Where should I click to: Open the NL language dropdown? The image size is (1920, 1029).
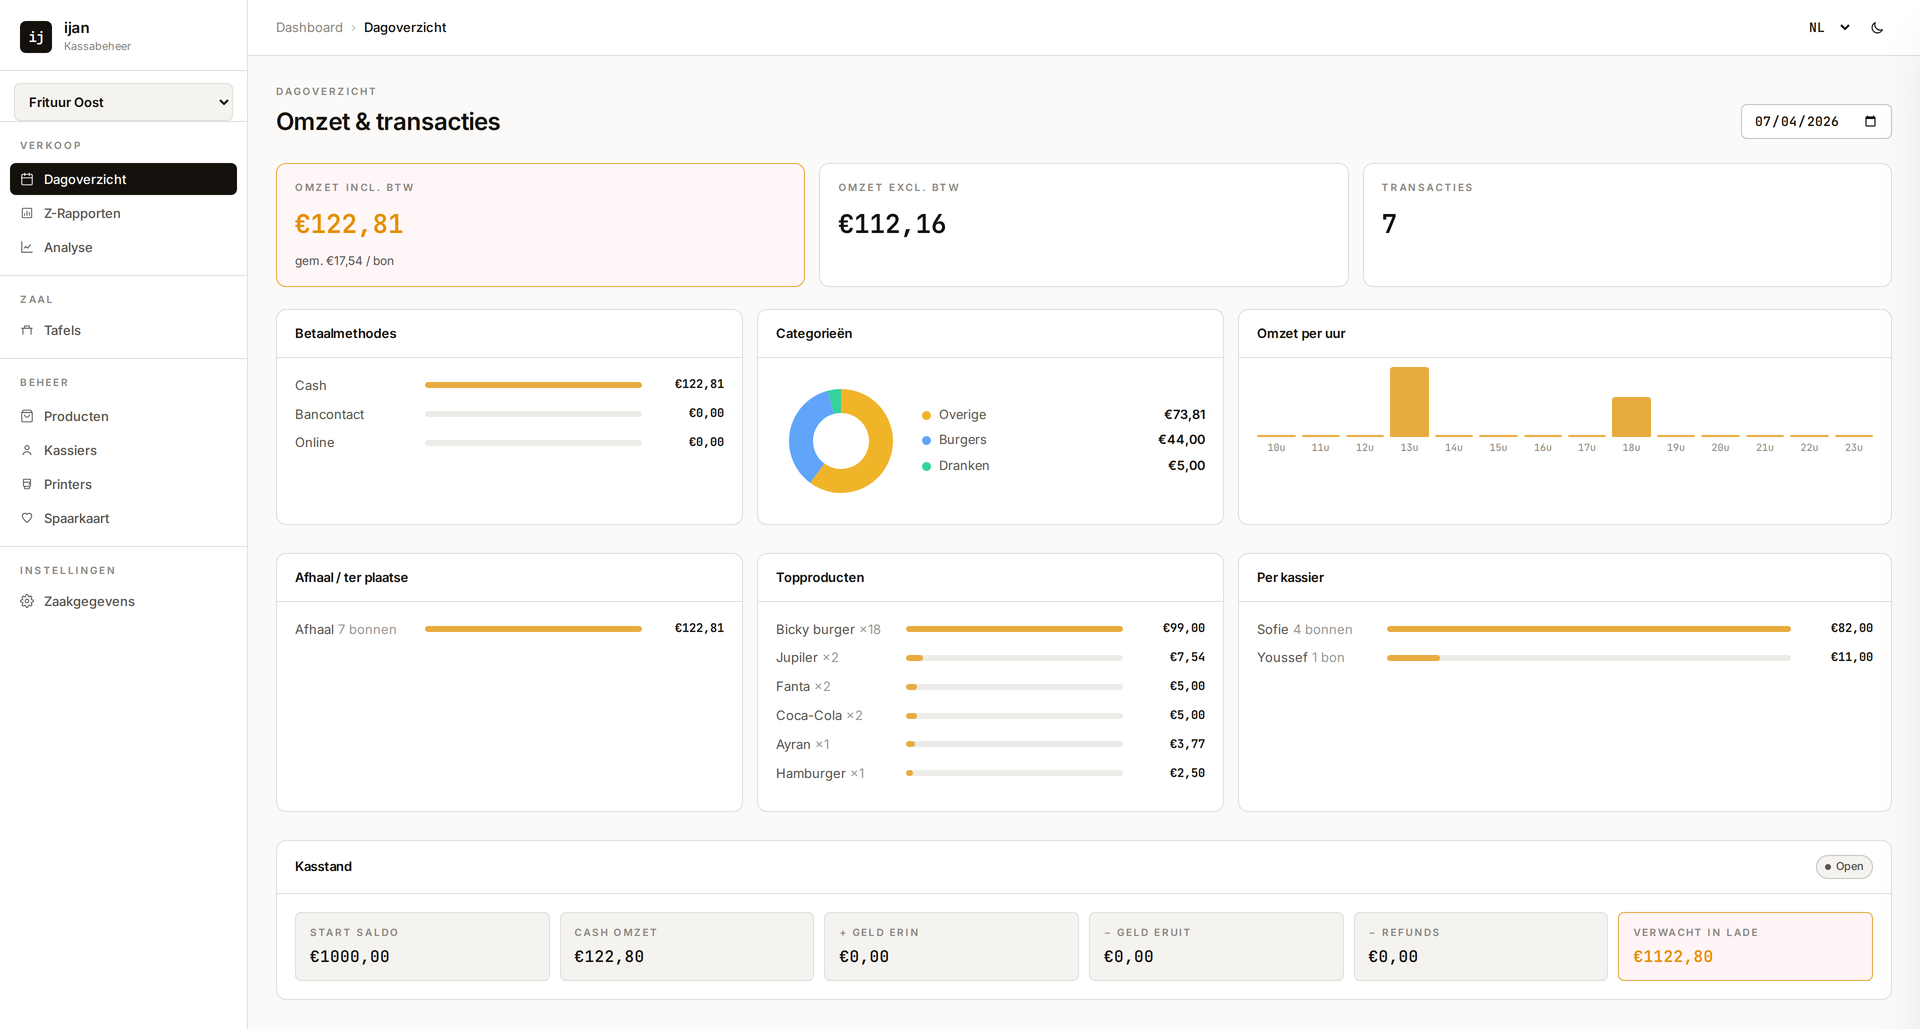[1829, 28]
